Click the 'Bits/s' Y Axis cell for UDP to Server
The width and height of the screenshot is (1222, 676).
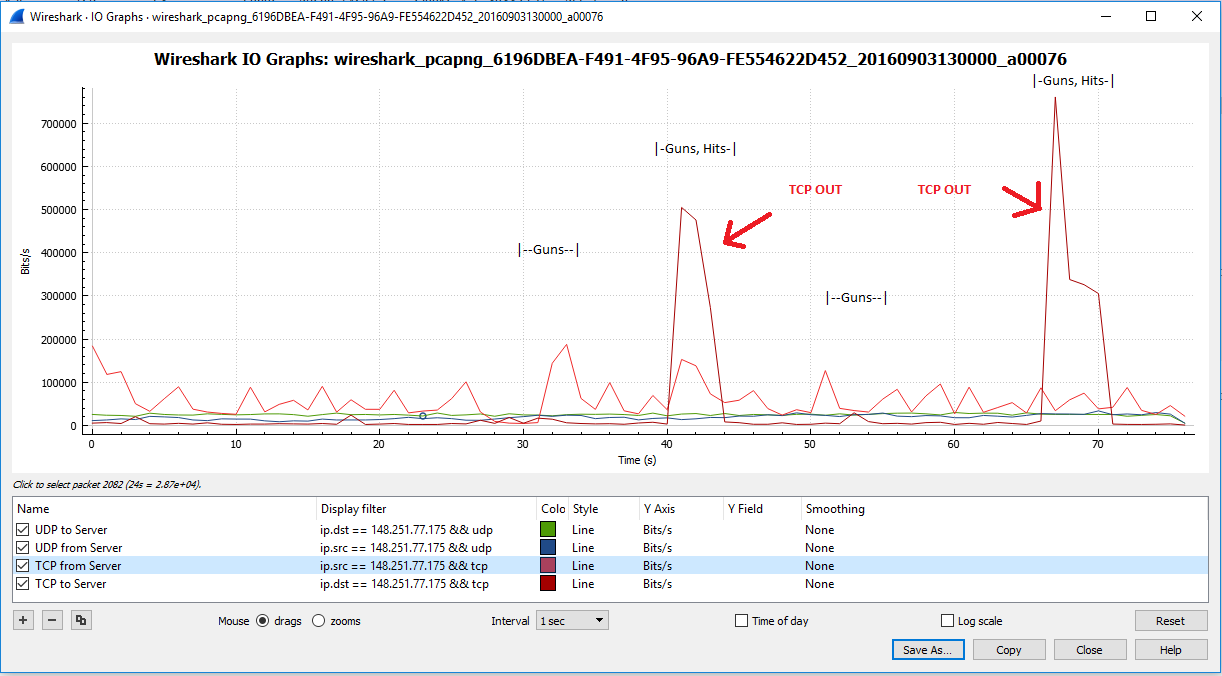click(x=657, y=530)
